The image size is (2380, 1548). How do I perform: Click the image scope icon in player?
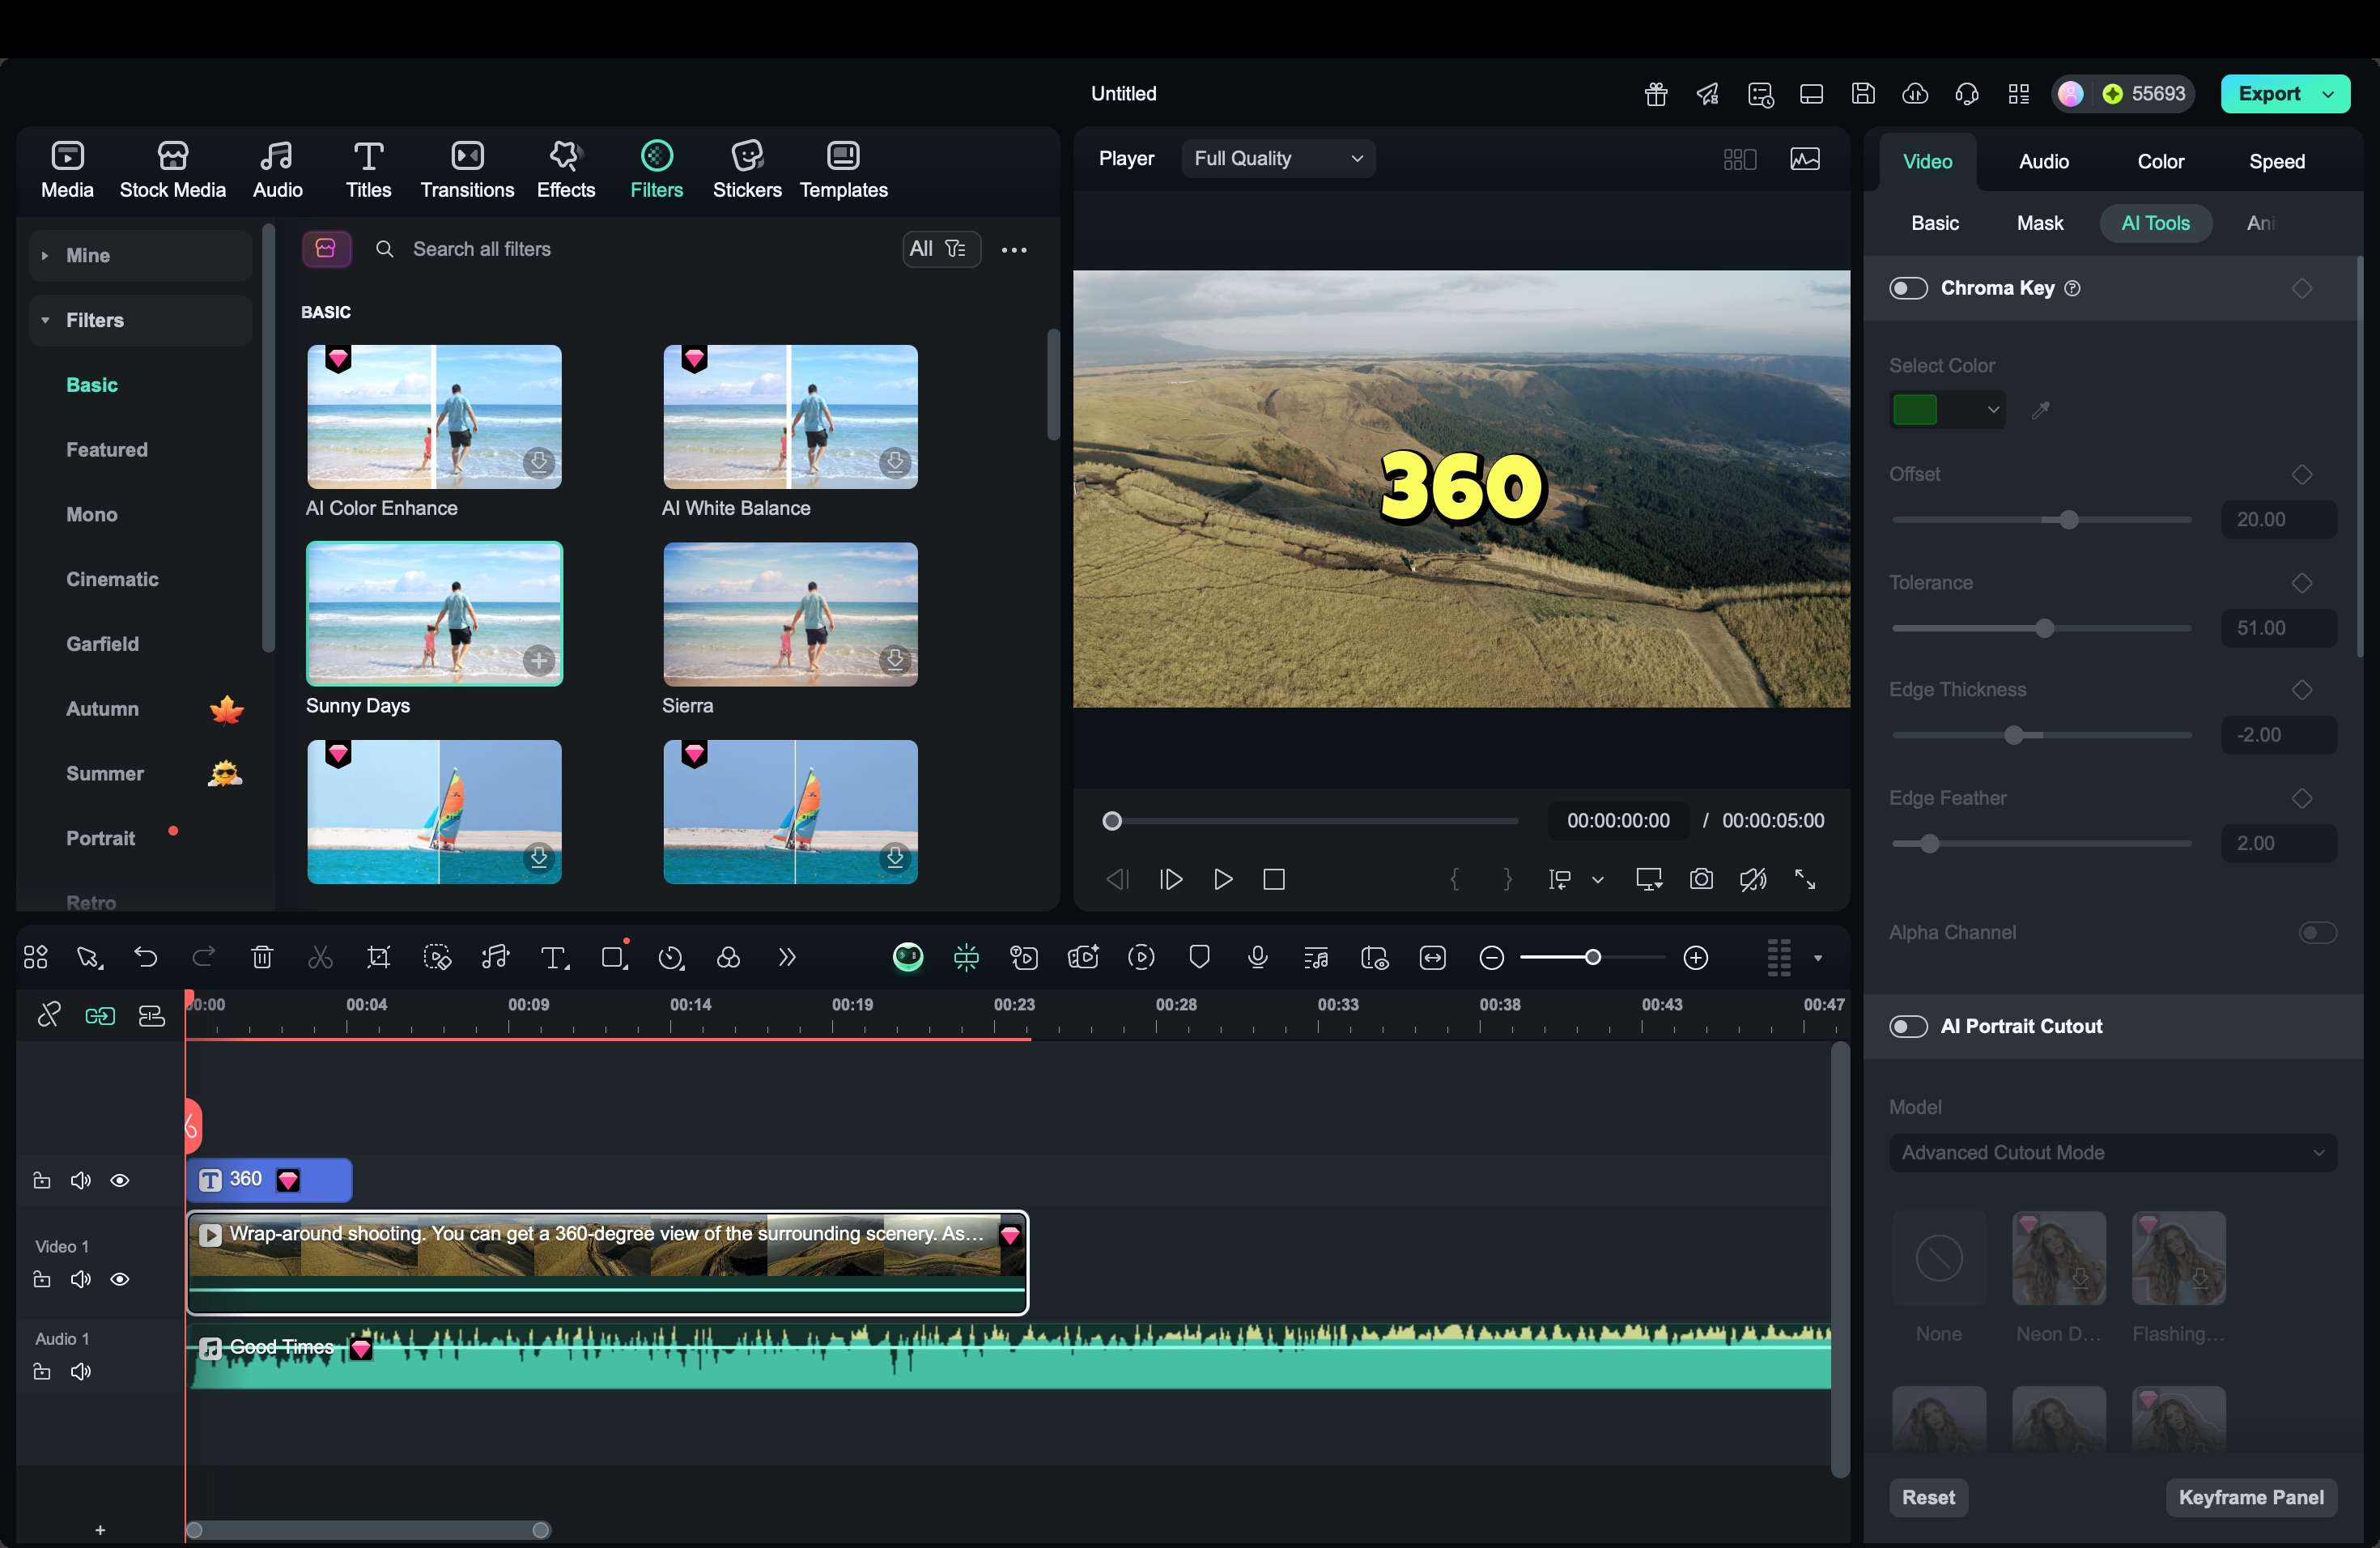click(1805, 158)
